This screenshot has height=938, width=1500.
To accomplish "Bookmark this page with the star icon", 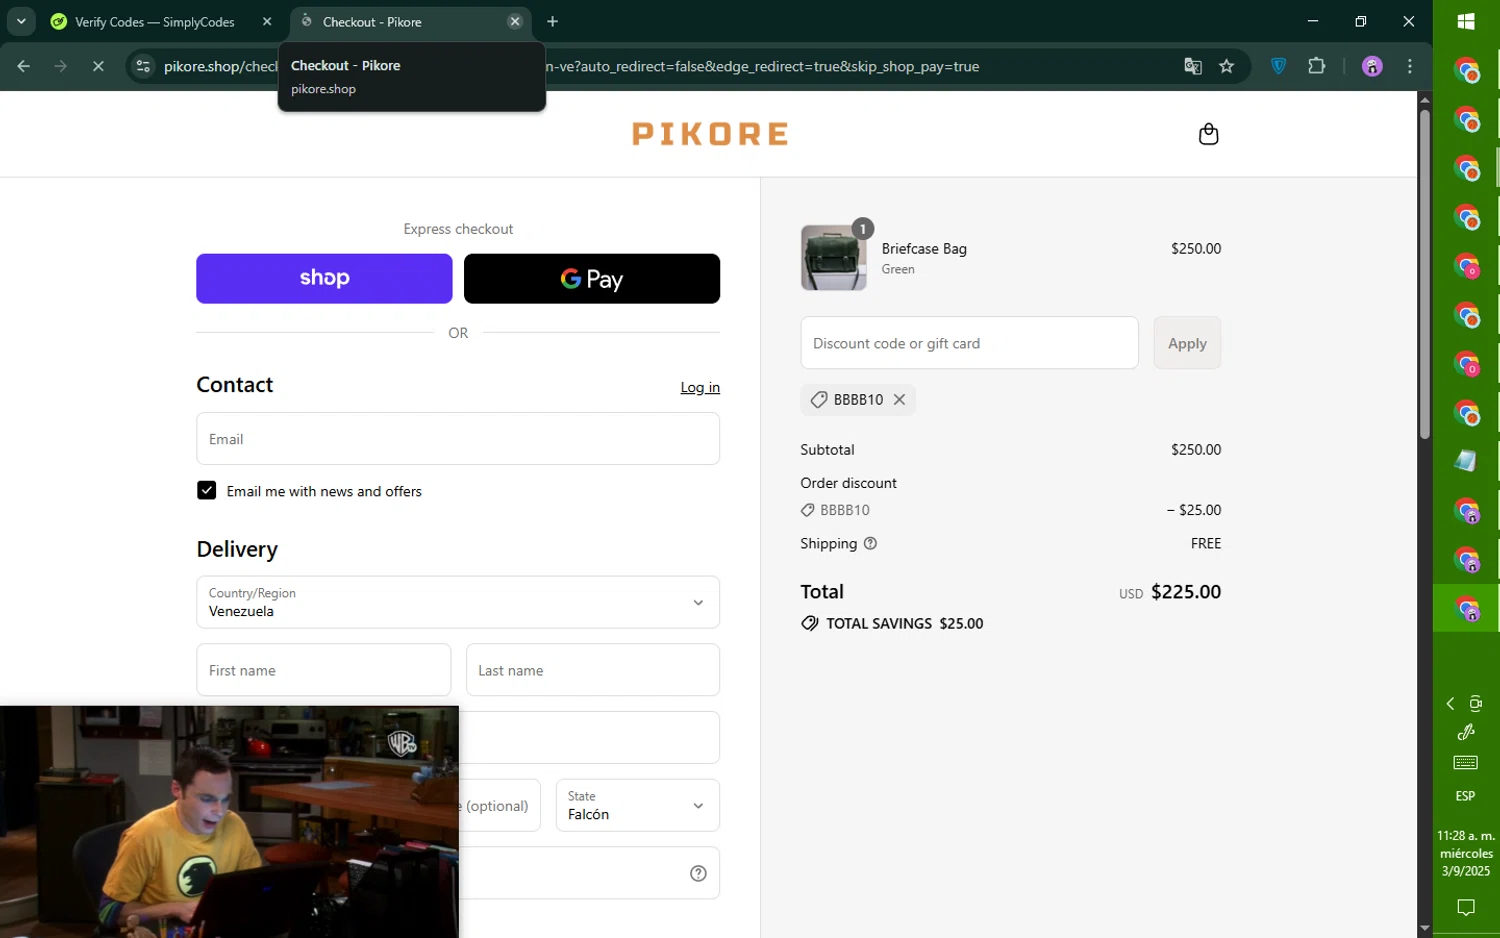I will [x=1226, y=66].
